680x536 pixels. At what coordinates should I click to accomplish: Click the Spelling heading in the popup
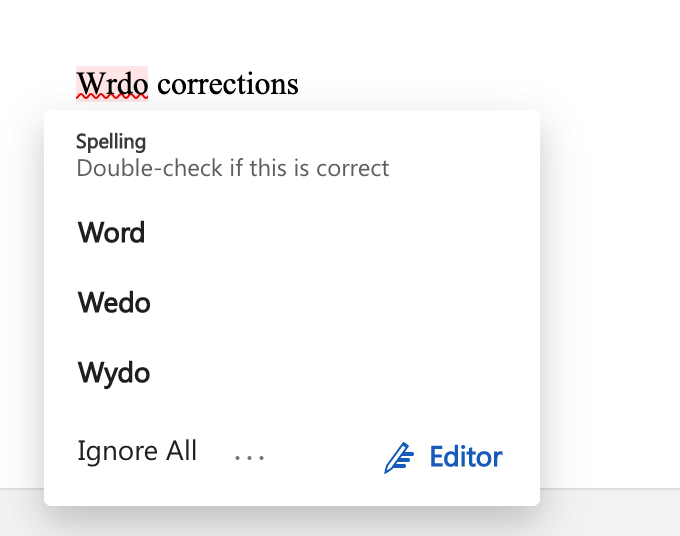pos(111,142)
